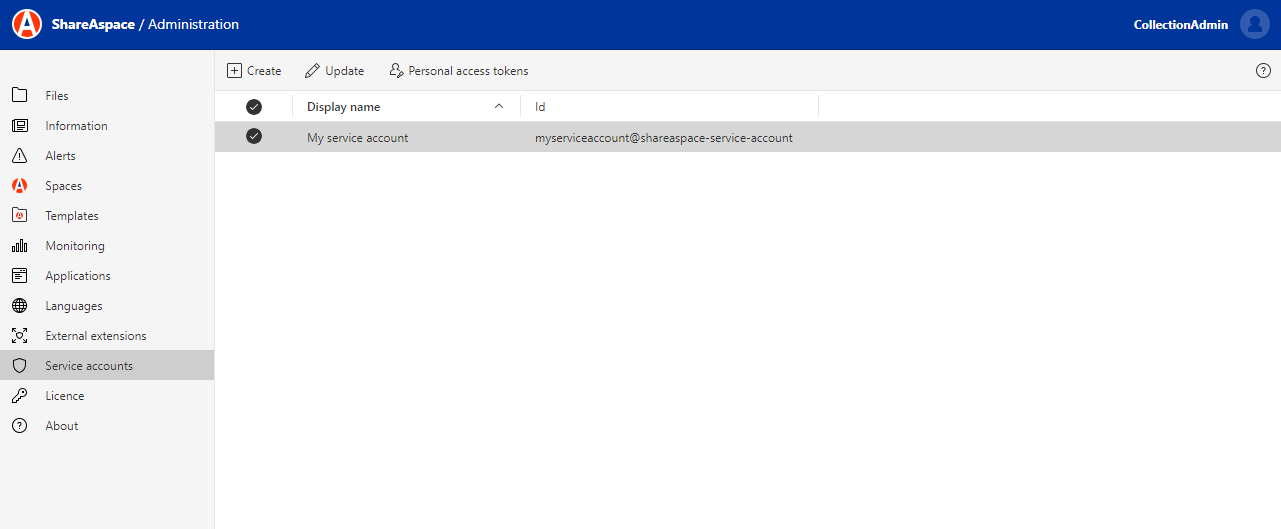Click the Files folder icon
This screenshot has width=1281, height=529.
[19, 96]
